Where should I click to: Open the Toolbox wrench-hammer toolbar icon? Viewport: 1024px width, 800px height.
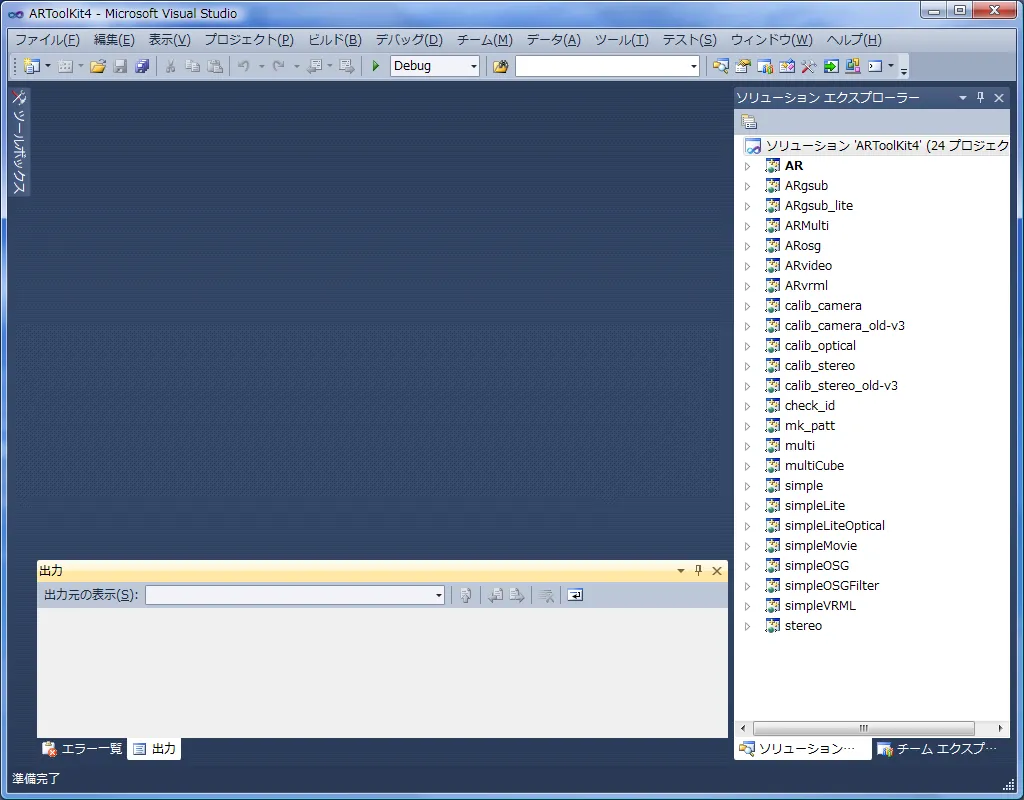click(x=808, y=66)
